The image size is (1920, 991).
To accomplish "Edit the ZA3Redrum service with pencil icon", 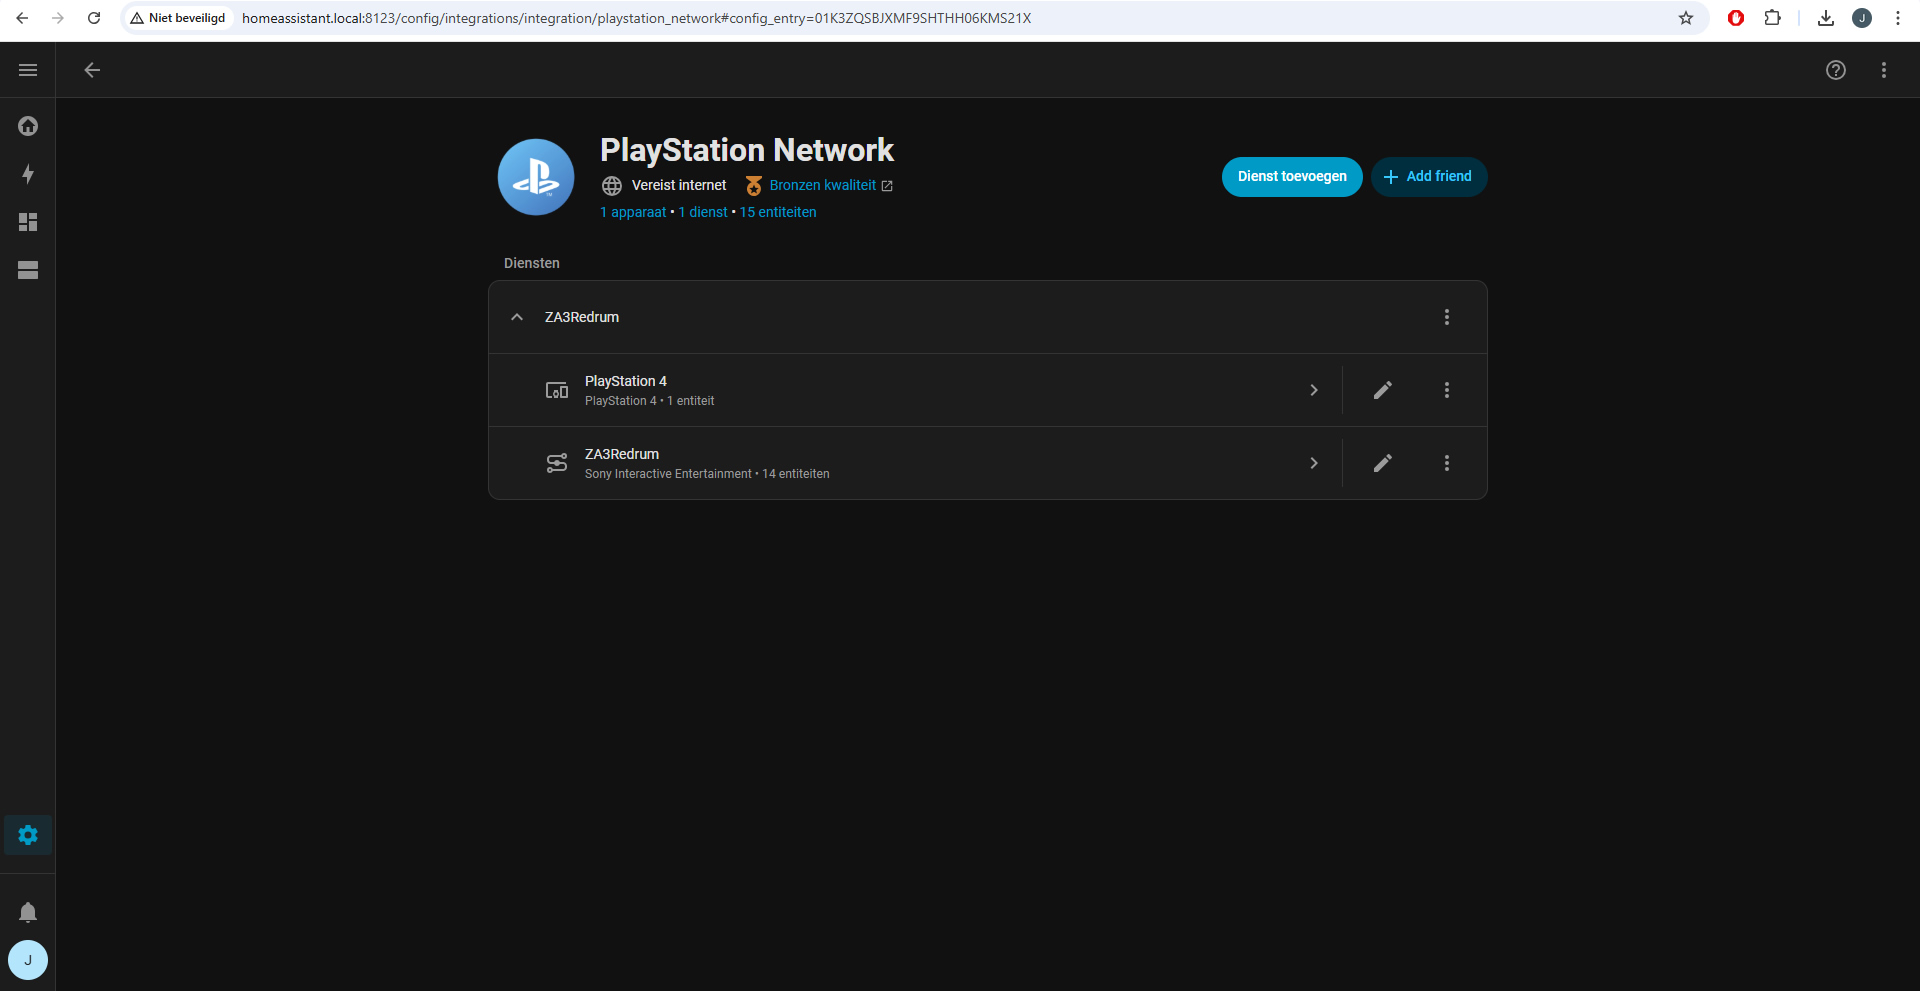I will click(1382, 463).
